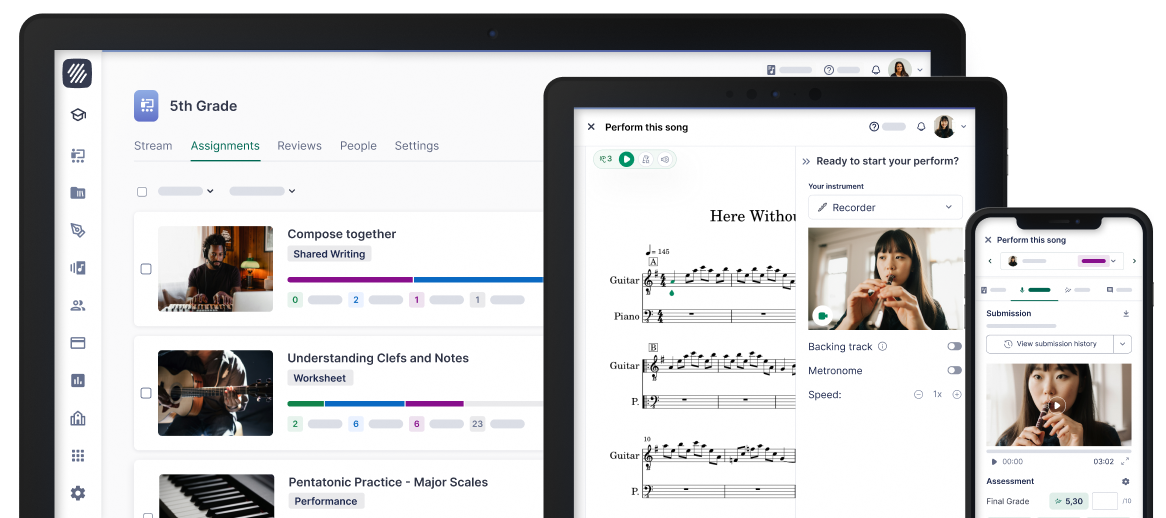Open the credit card billing sidebar icon

[x=78, y=343]
